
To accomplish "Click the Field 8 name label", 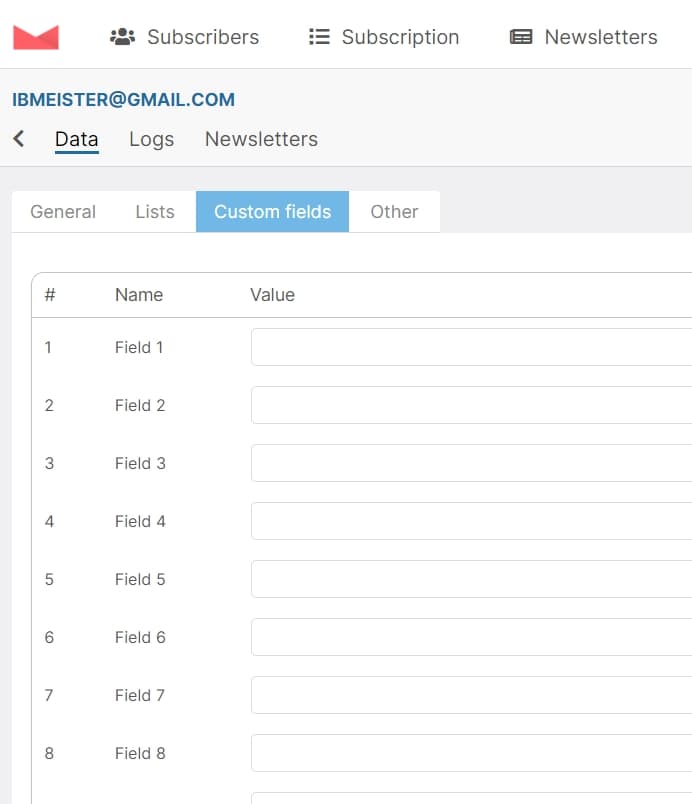I will point(140,753).
